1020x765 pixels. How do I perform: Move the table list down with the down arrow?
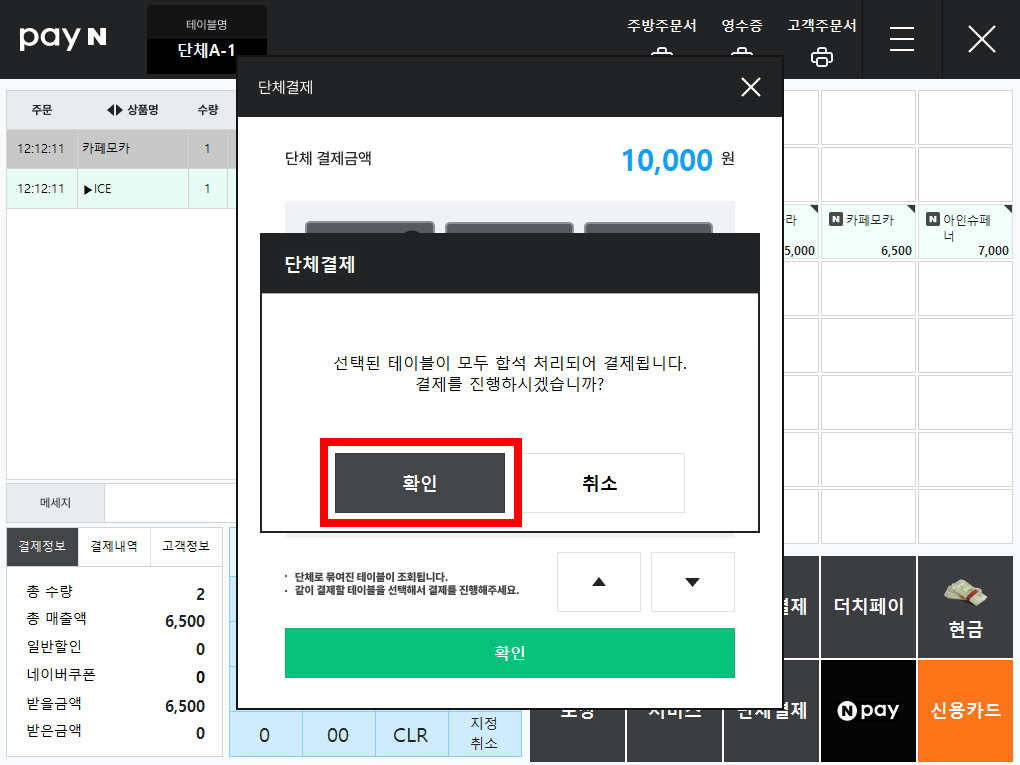692,582
